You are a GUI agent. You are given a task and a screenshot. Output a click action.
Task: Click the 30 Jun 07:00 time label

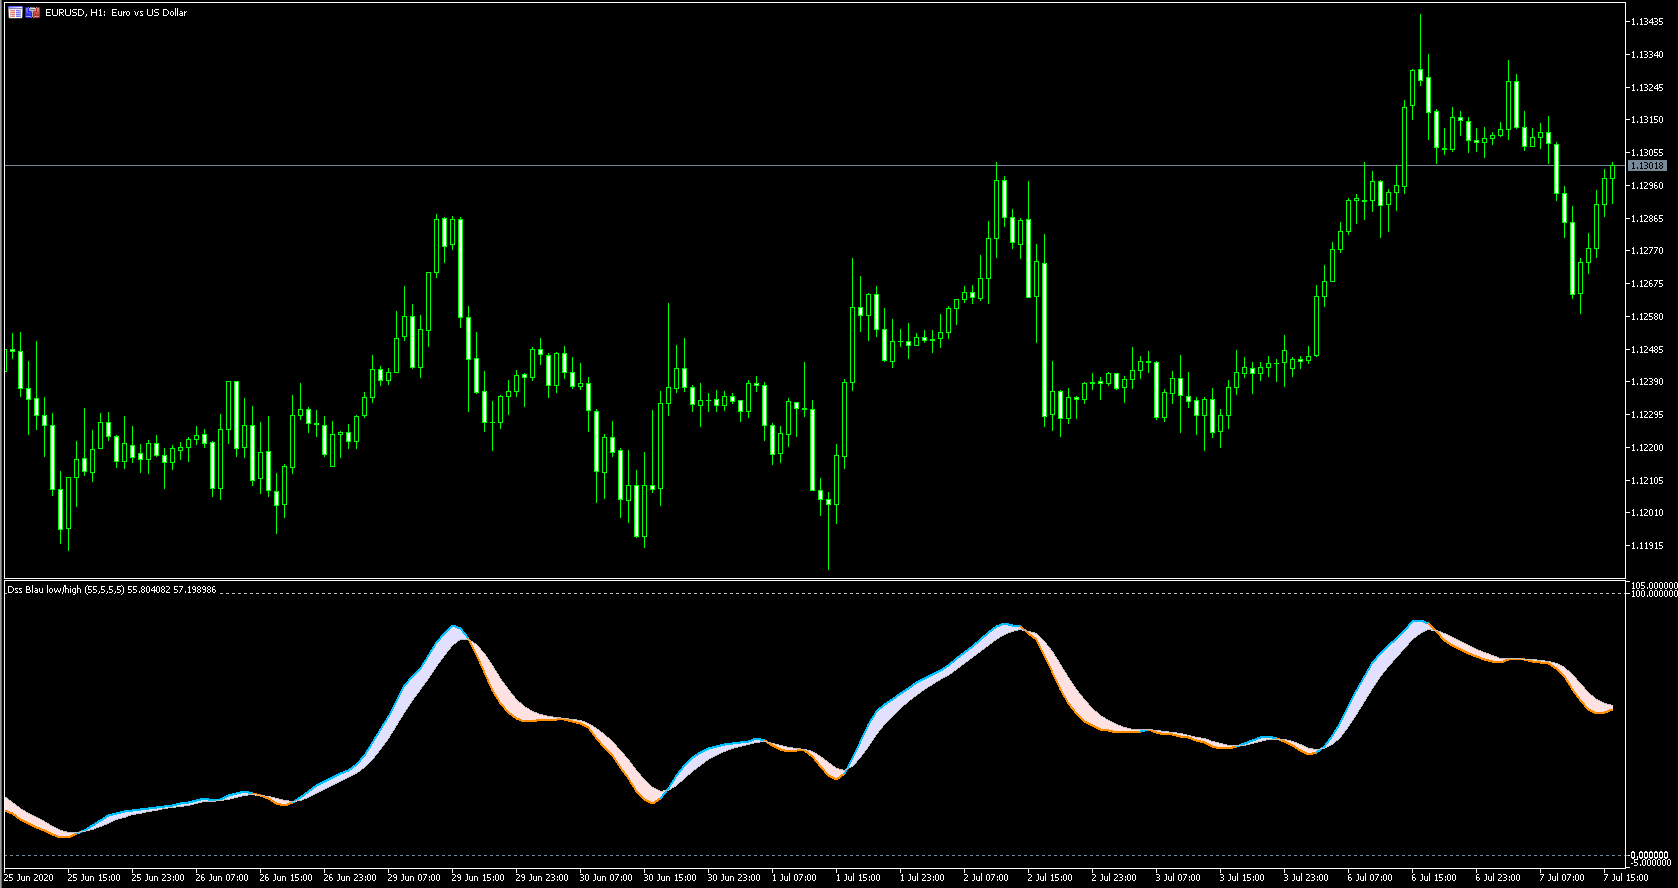[x=606, y=878]
